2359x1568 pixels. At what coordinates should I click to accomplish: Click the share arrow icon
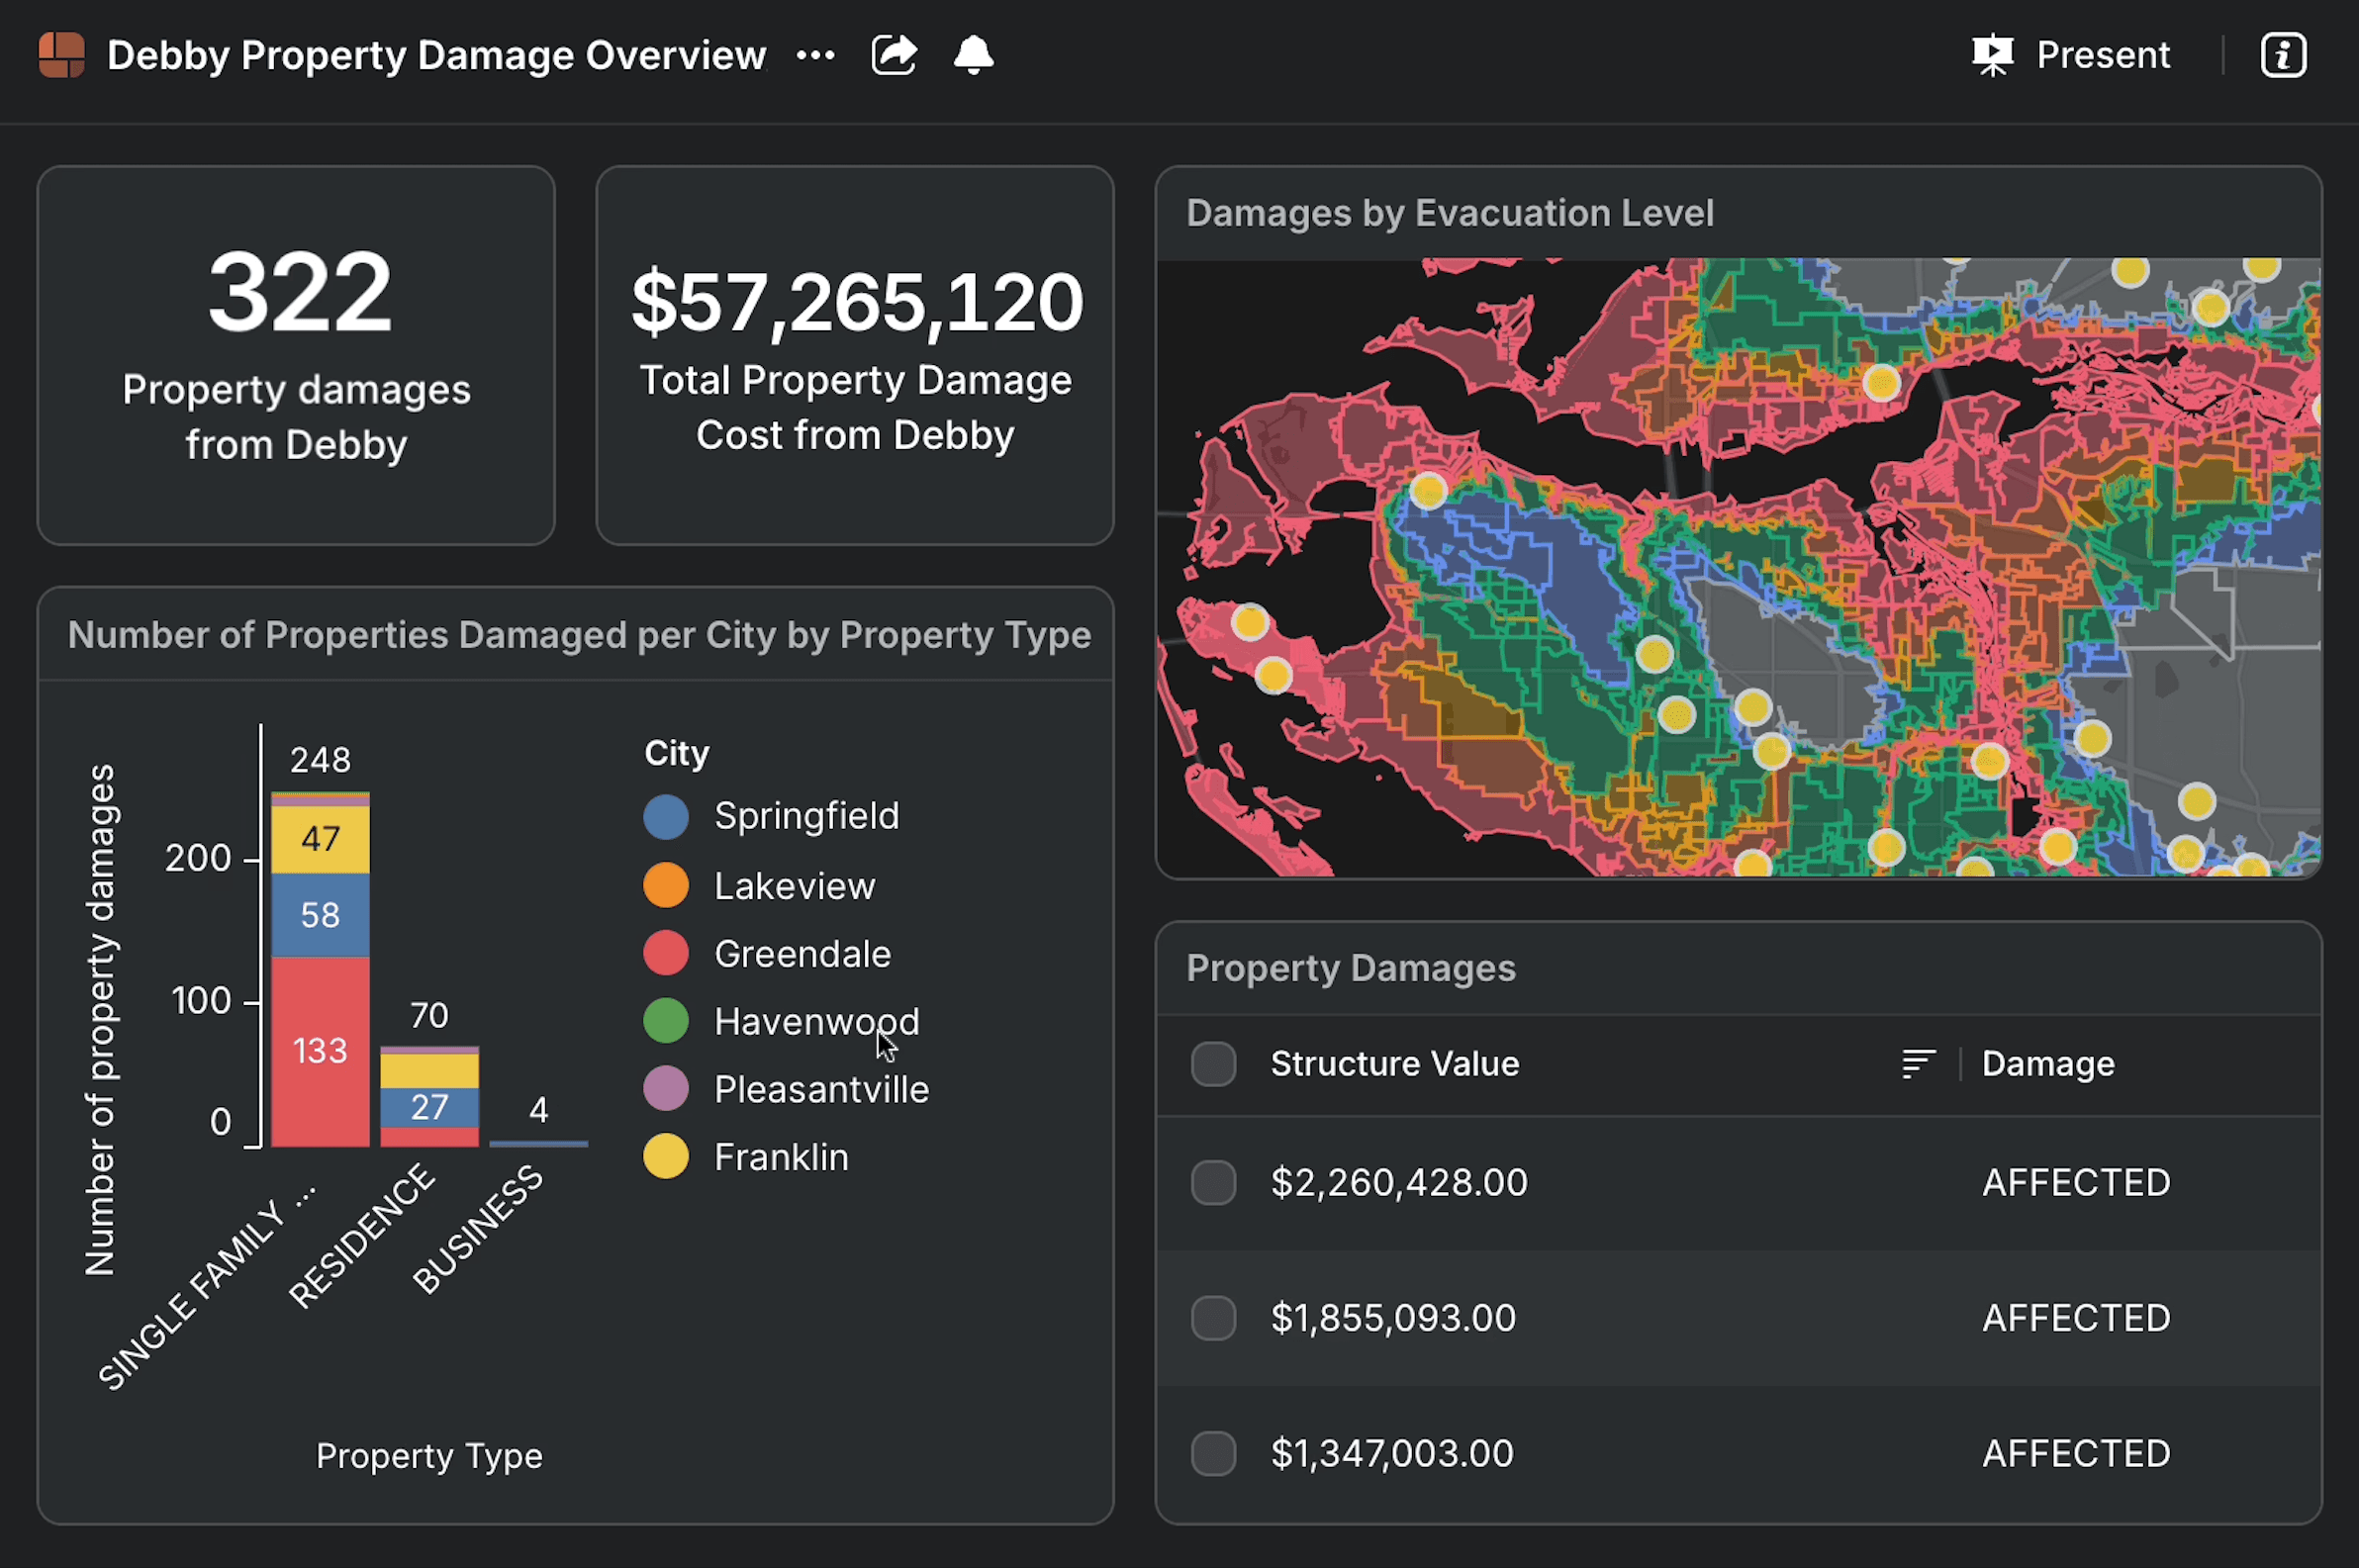pyautogui.click(x=894, y=55)
